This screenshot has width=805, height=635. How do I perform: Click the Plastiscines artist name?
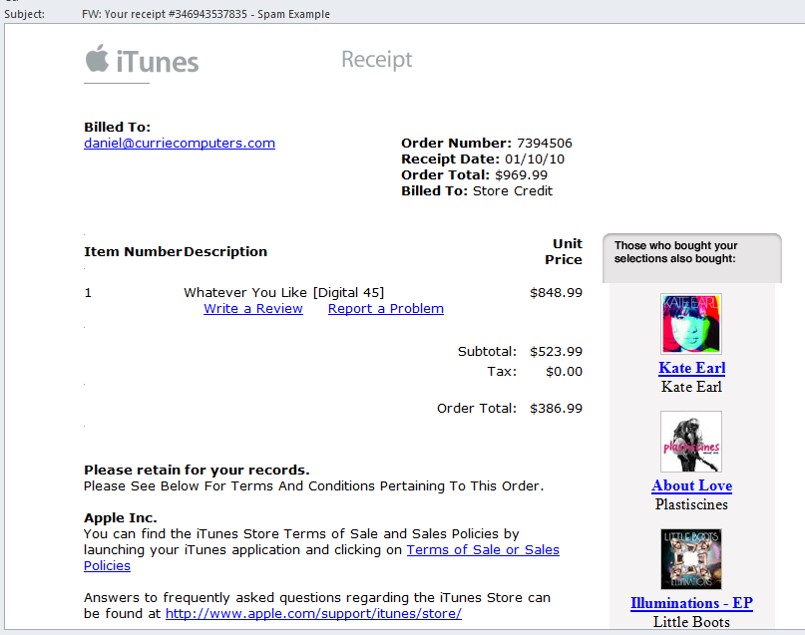click(x=692, y=505)
